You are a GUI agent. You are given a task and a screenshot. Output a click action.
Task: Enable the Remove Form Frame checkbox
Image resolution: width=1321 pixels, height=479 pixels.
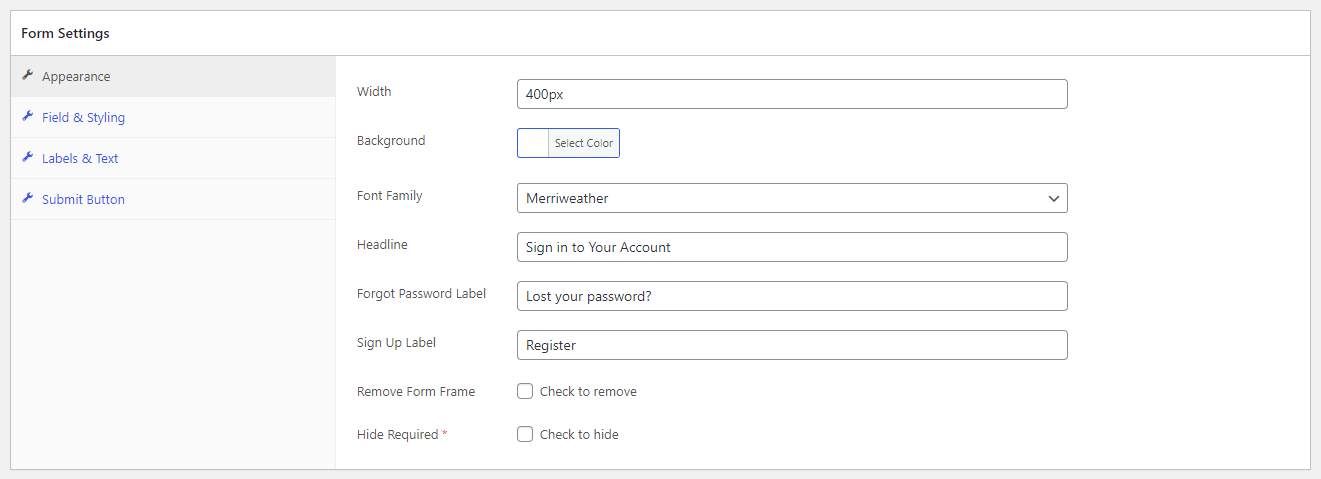[525, 391]
